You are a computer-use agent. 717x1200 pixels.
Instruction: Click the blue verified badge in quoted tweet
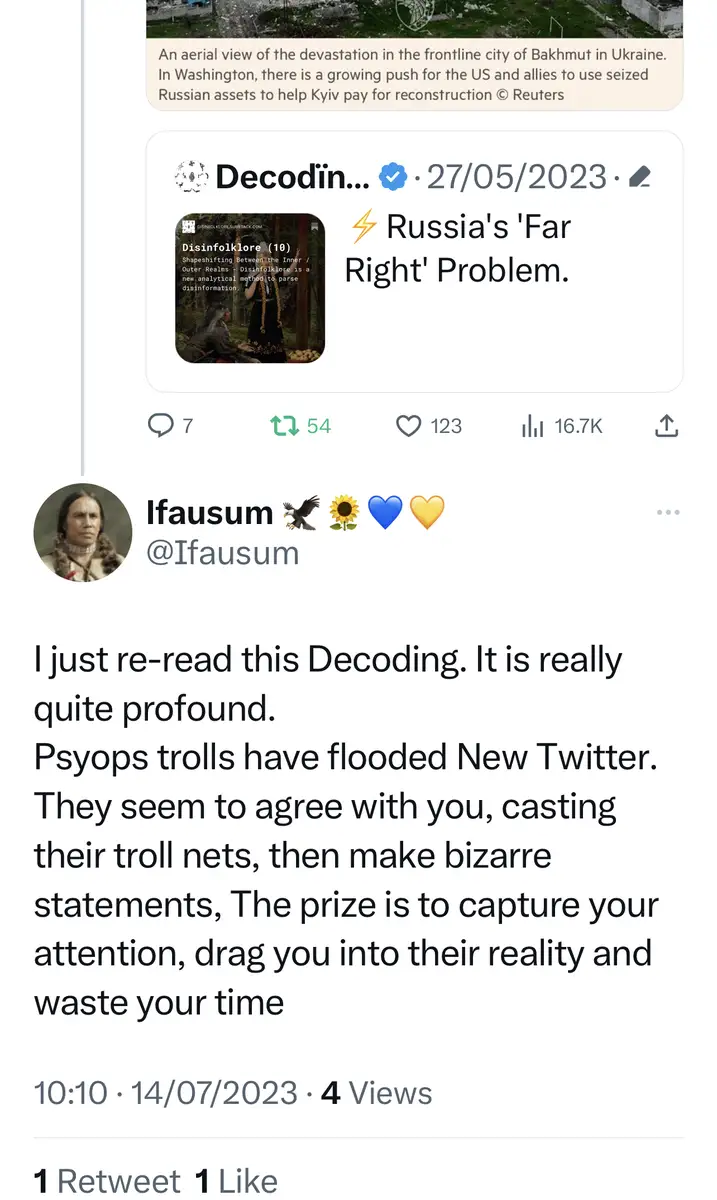coord(392,177)
